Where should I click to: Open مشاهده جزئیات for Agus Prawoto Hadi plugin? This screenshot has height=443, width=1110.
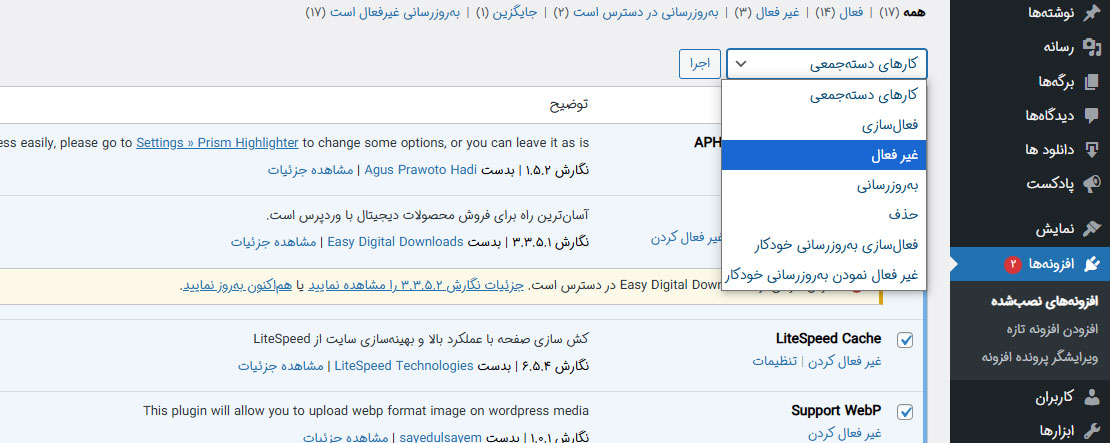click(x=310, y=170)
